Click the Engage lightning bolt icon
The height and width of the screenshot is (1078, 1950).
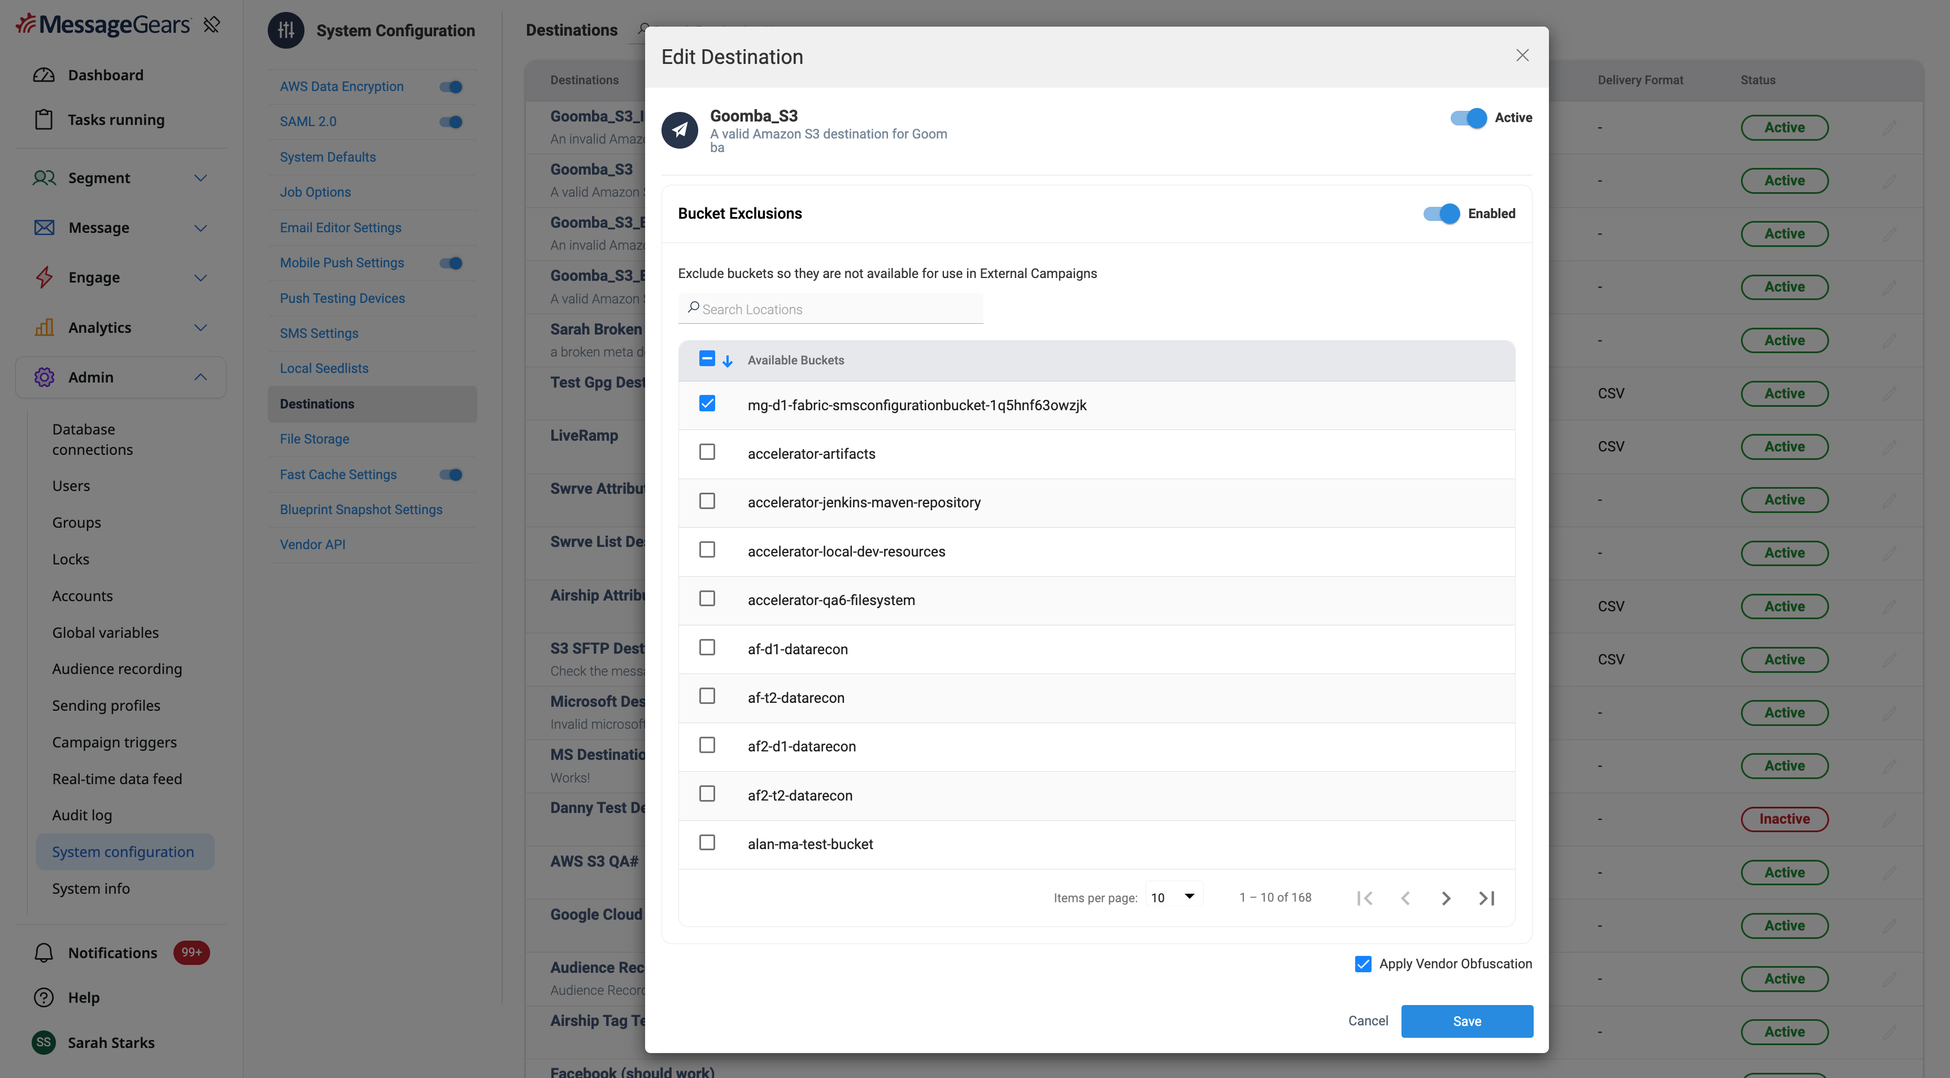point(44,277)
